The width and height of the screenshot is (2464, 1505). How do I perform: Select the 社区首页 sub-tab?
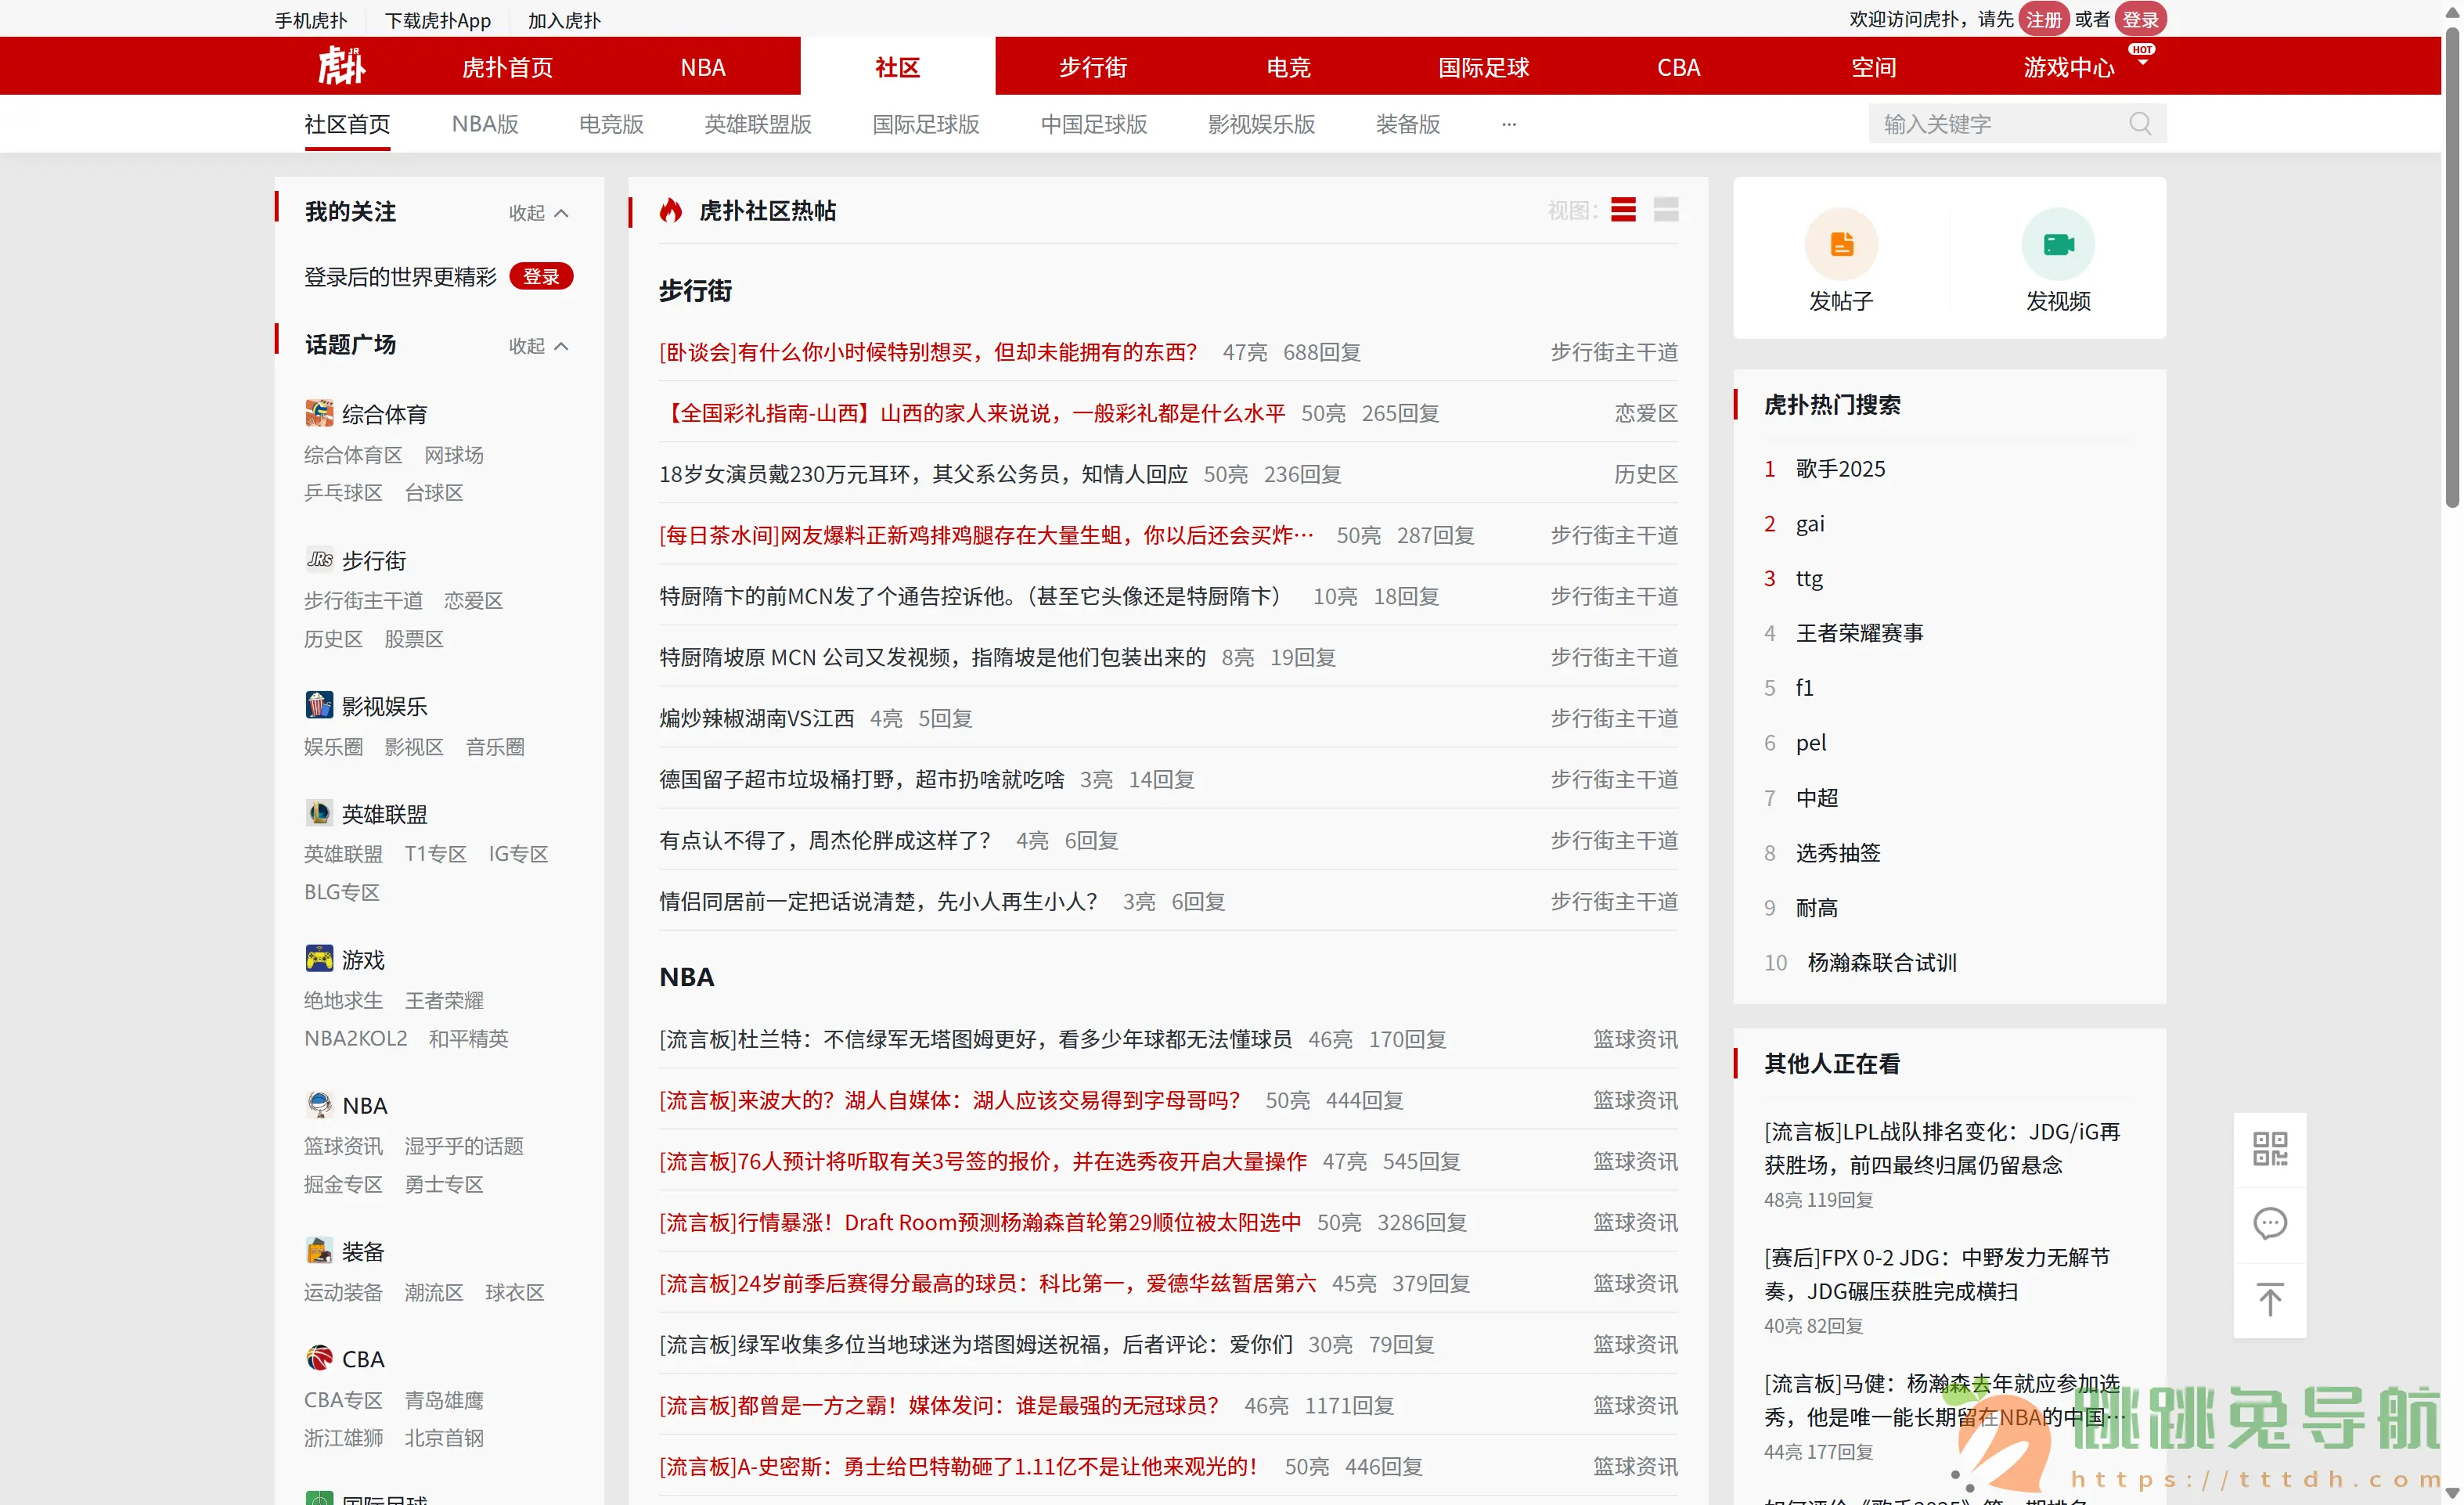pyautogui.click(x=347, y=124)
